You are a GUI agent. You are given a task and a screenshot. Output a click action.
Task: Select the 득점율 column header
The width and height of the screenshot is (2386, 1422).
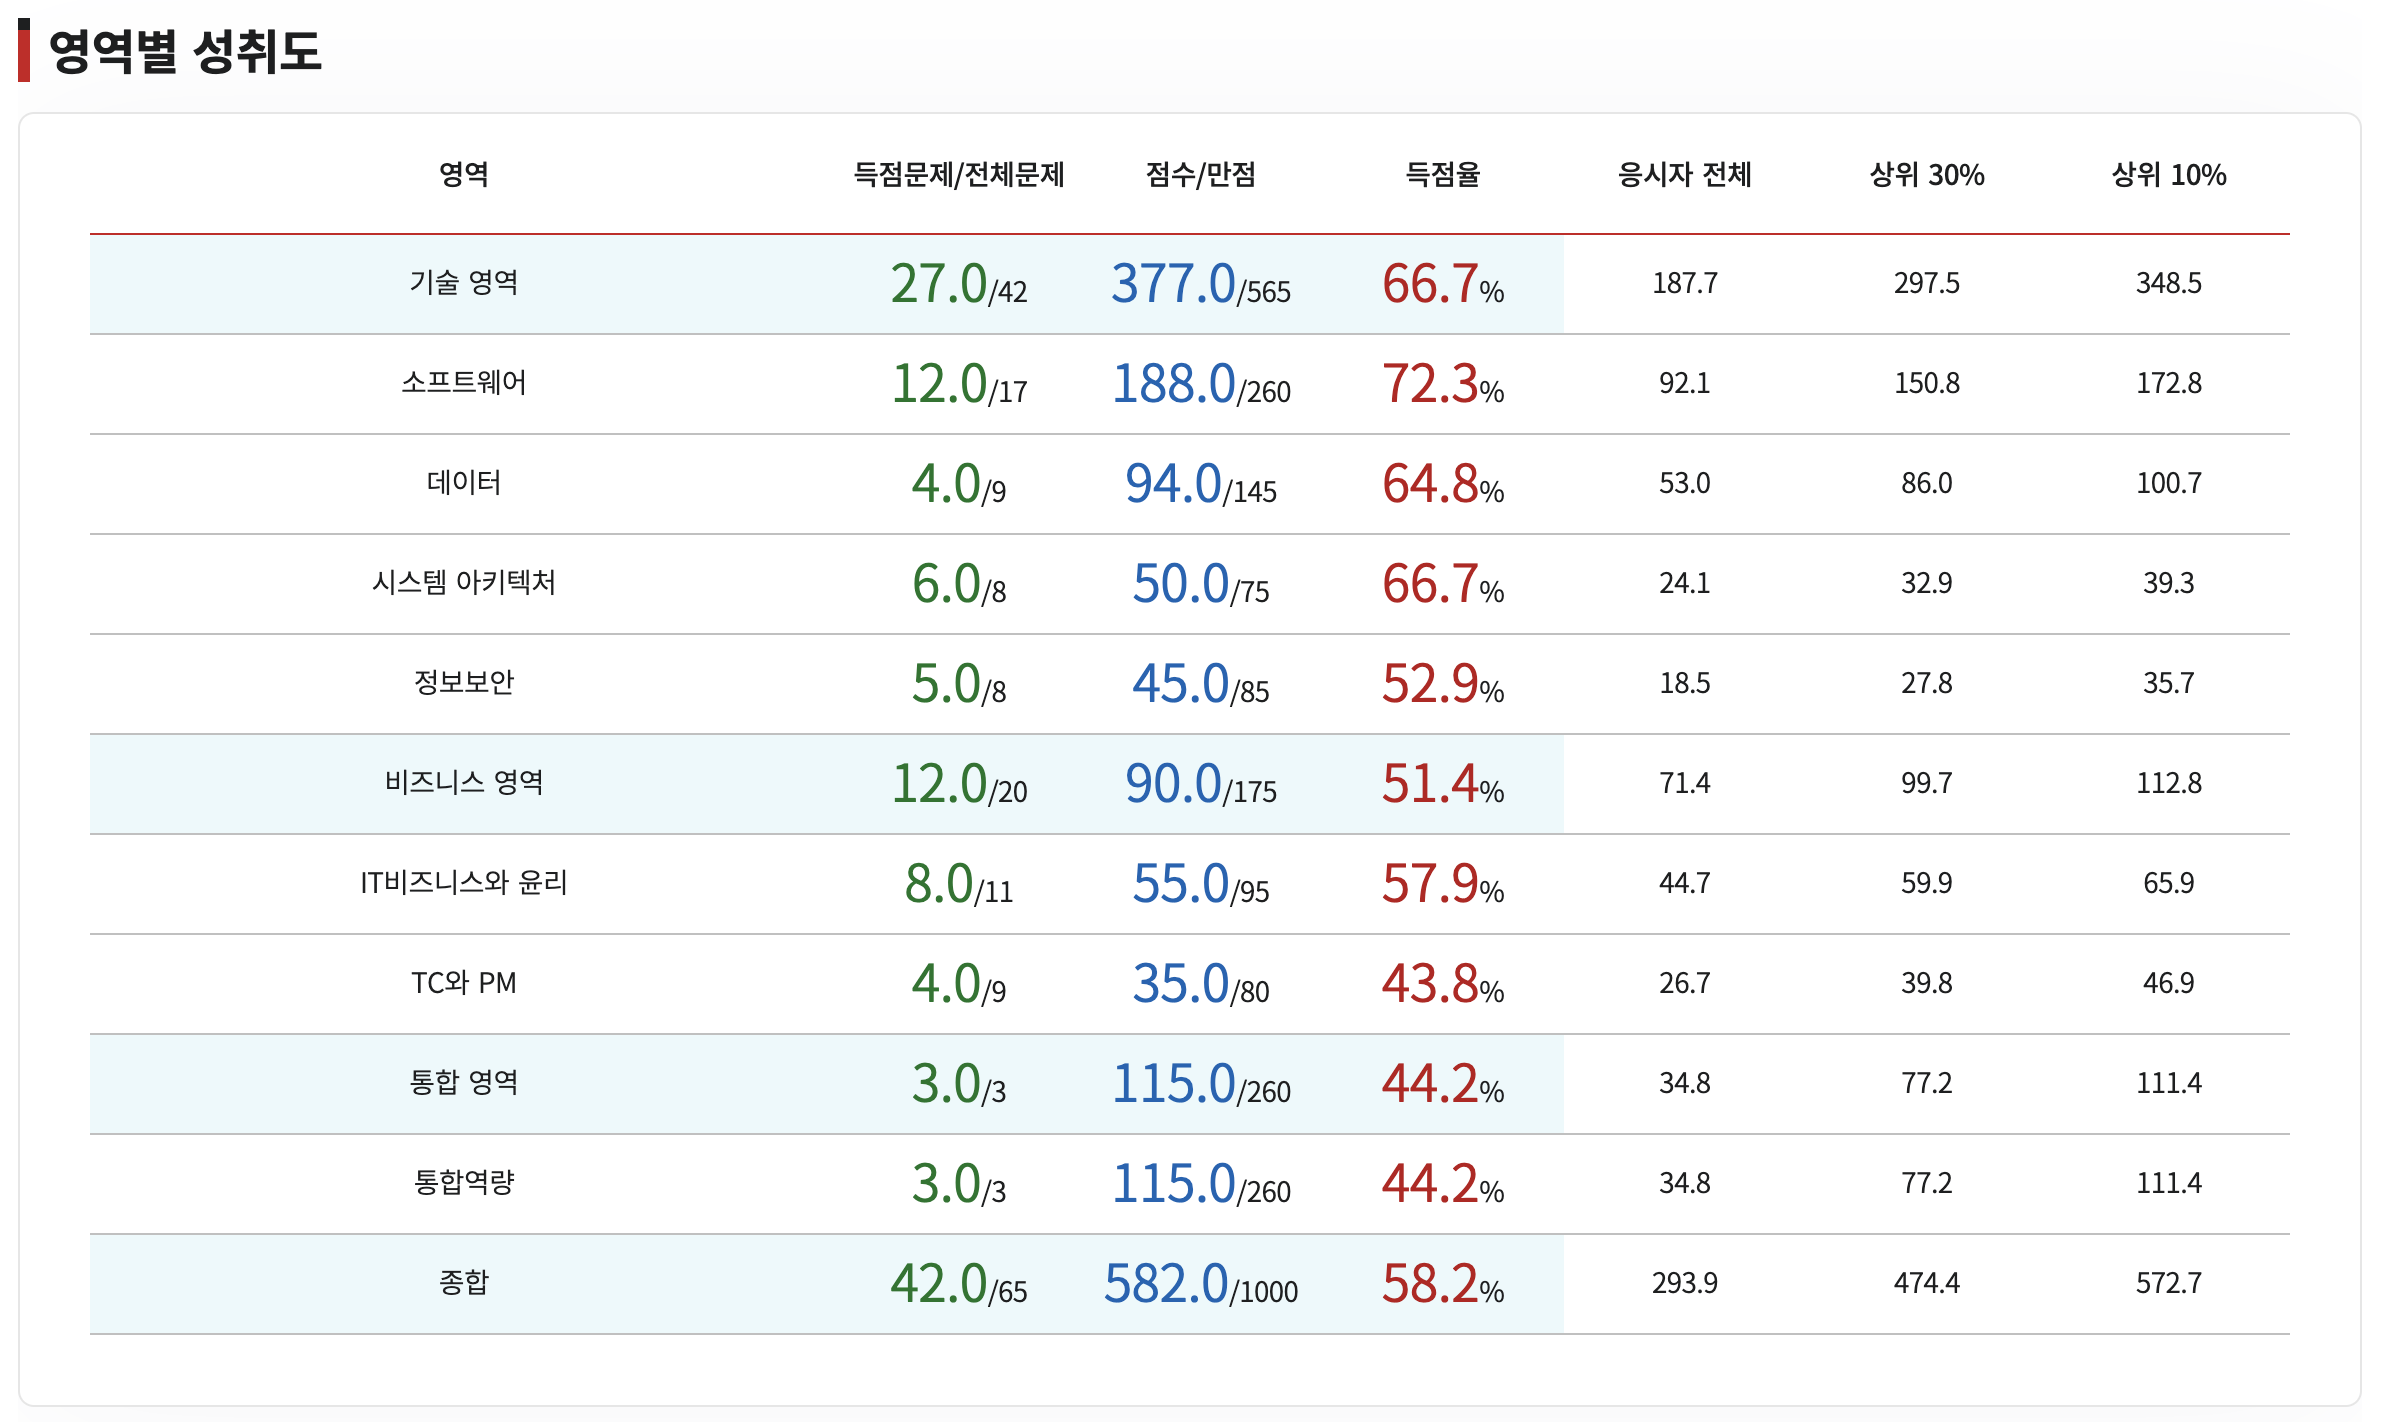pyautogui.click(x=1442, y=175)
